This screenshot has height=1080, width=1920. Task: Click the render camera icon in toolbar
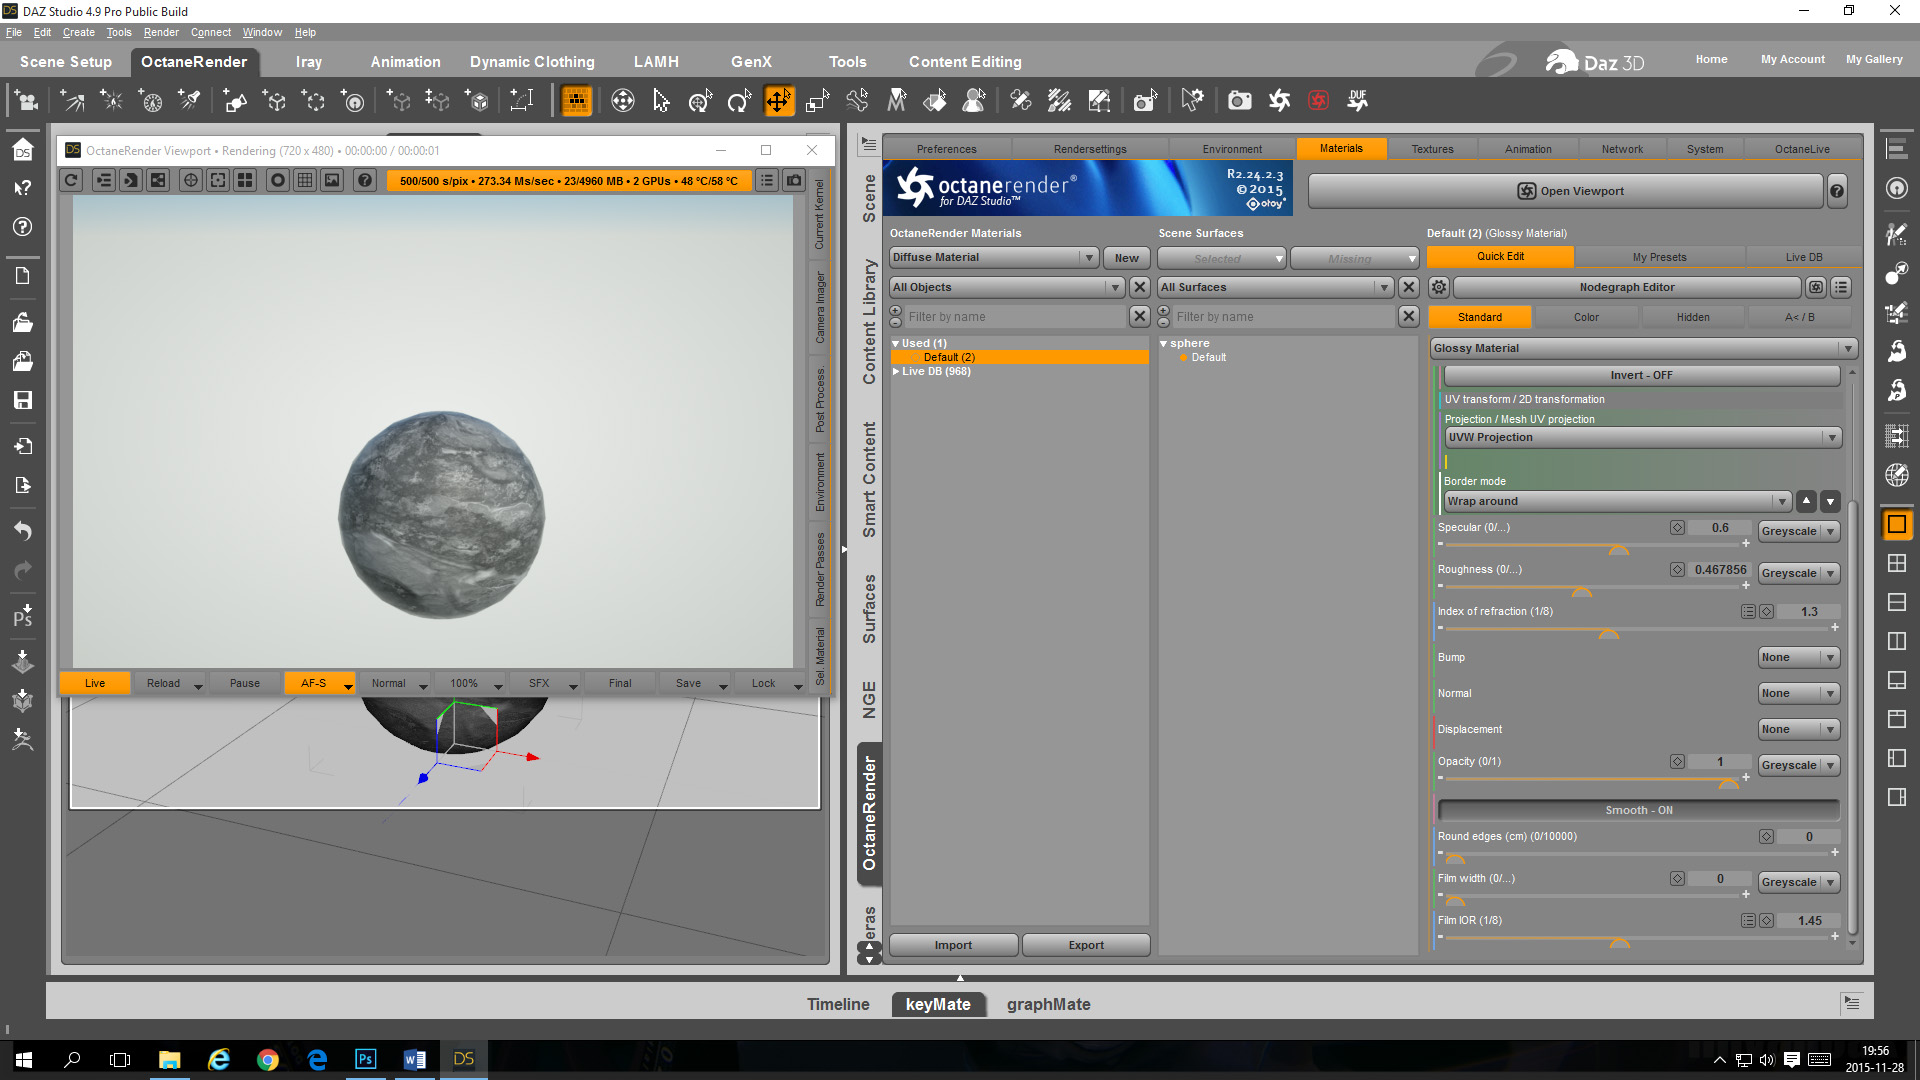[1239, 100]
